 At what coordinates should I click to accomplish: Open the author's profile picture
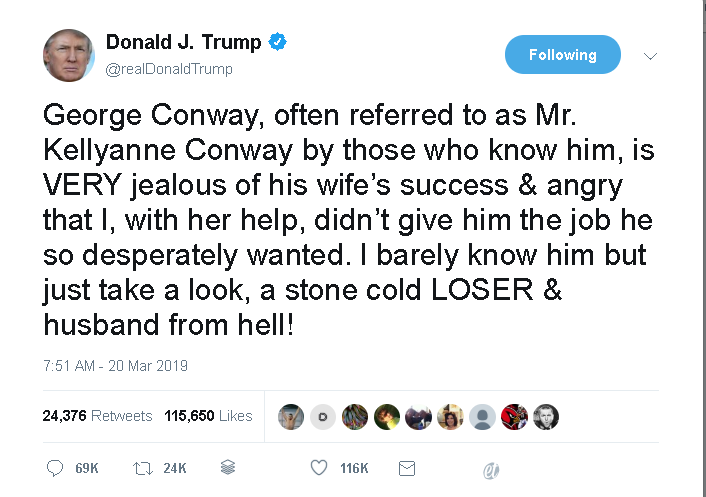[x=69, y=55]
